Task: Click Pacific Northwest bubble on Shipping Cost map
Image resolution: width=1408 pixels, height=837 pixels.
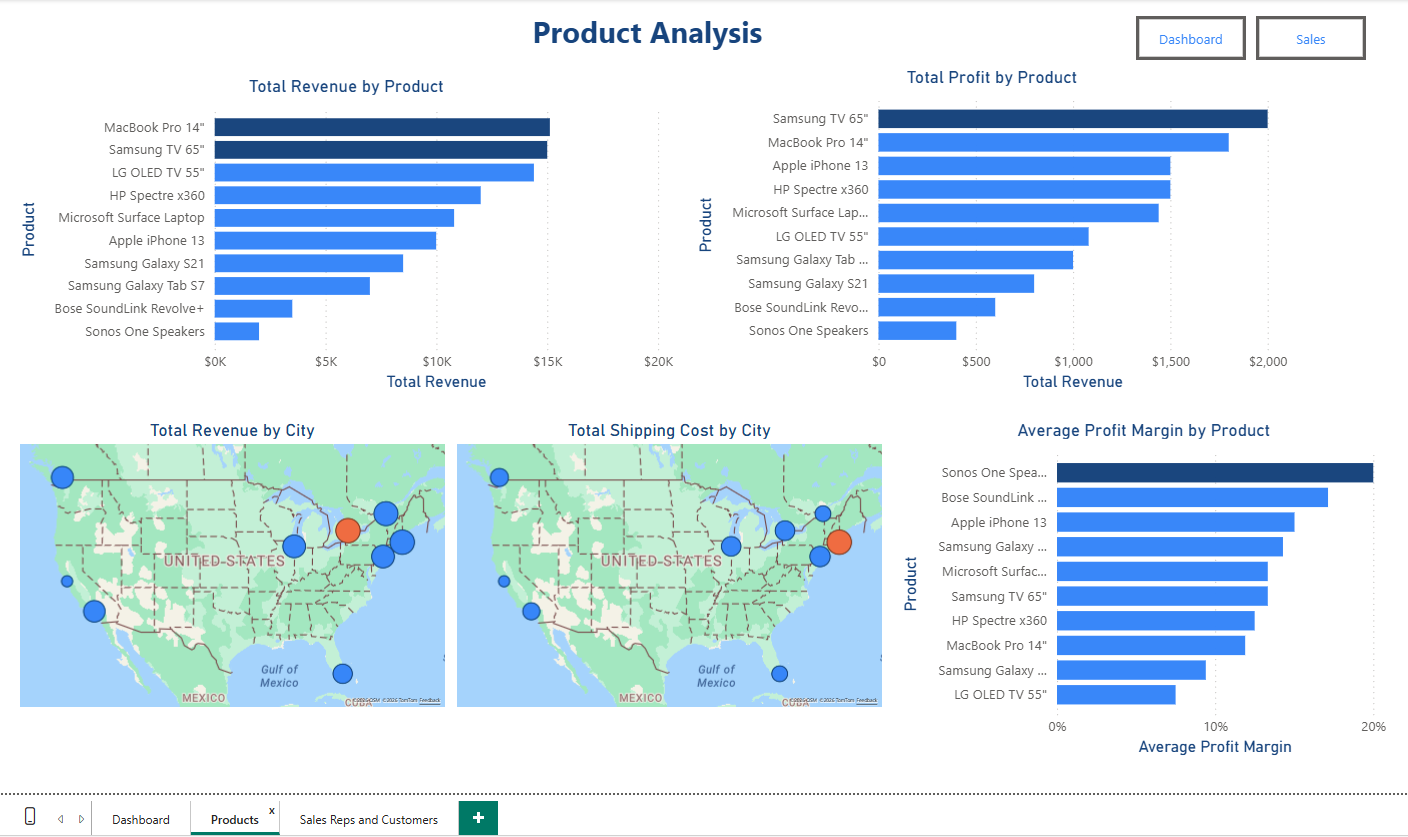Action: pyautogui.click(x=499, y=478)
